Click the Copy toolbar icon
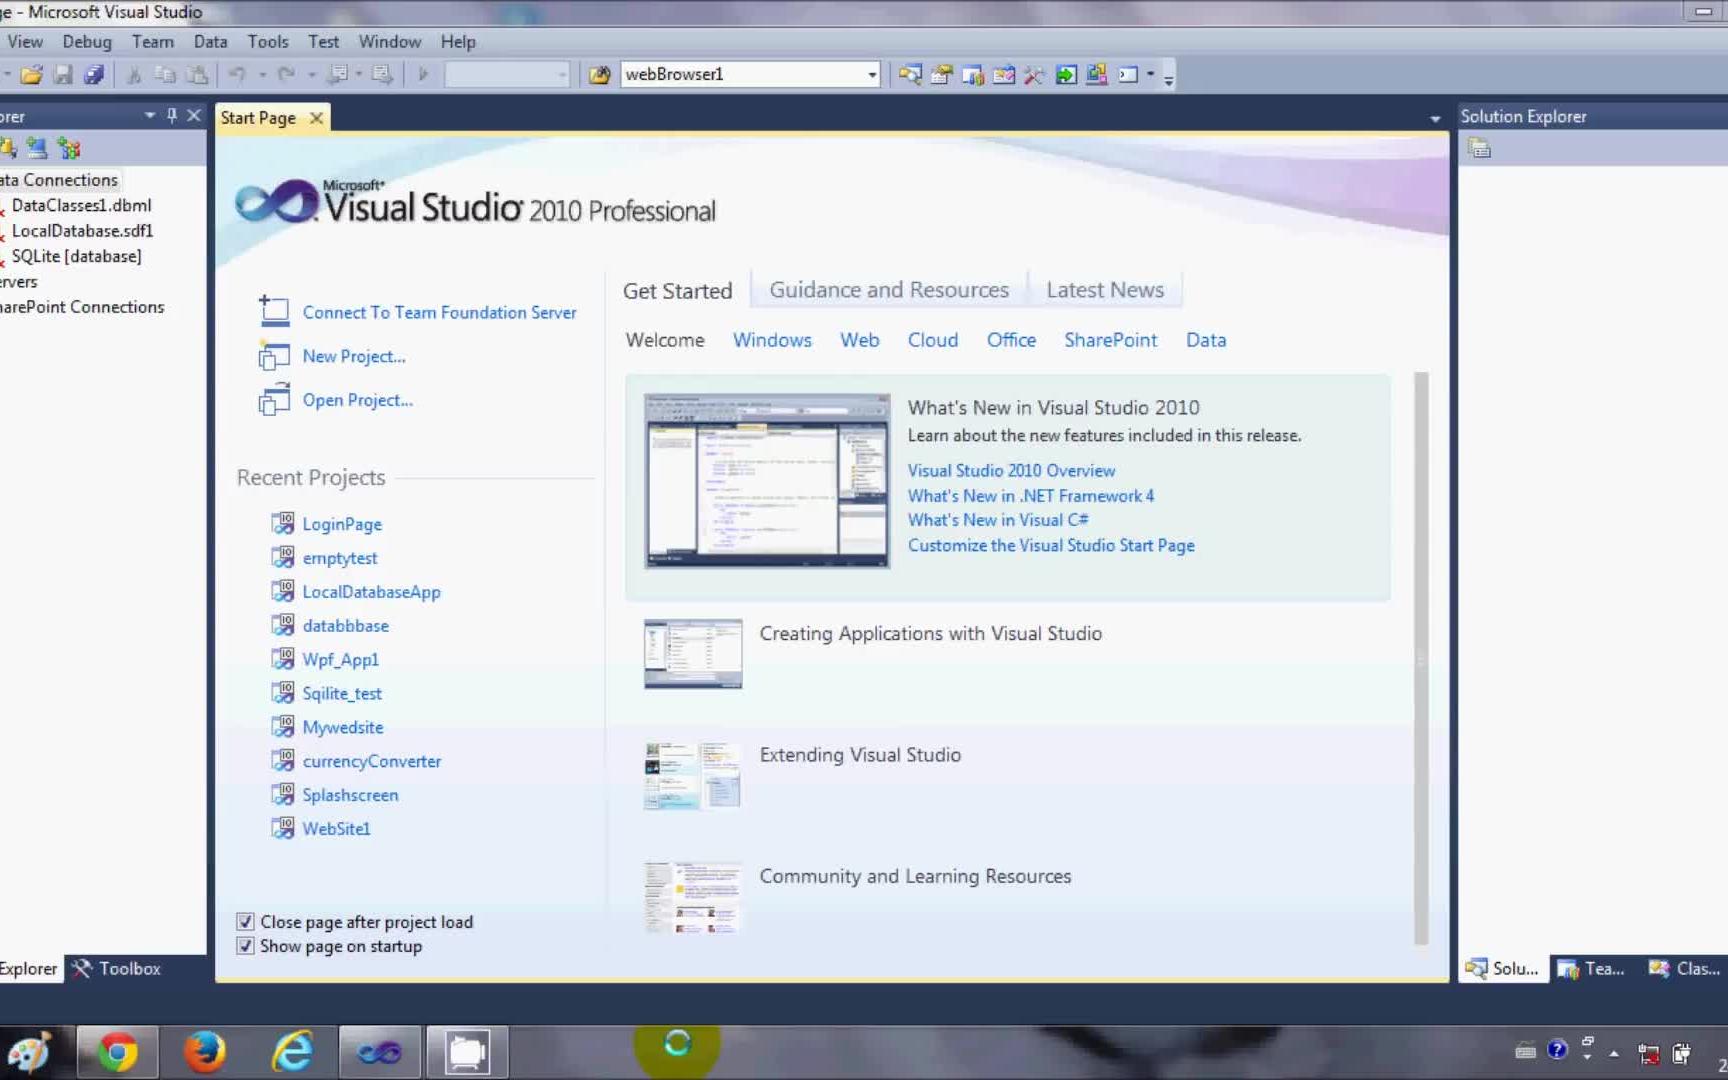The width and height of the screenshot is (1728, 1080). (166, 74)
